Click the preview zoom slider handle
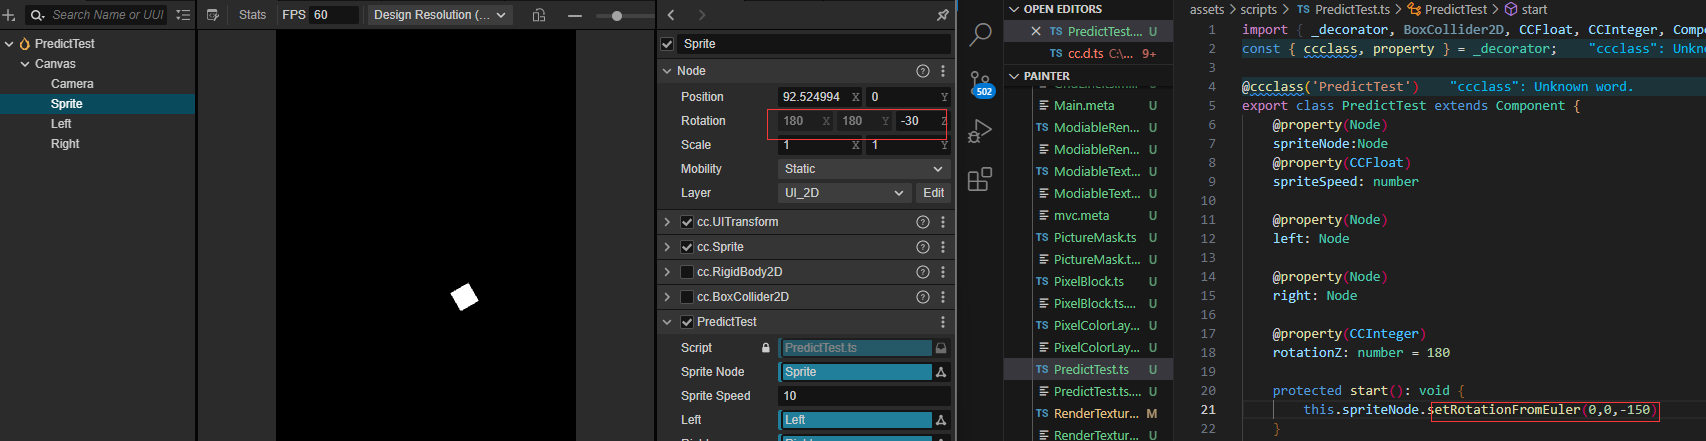The width and height of the screenshot is (1706, 441). (x=617, y=15)
